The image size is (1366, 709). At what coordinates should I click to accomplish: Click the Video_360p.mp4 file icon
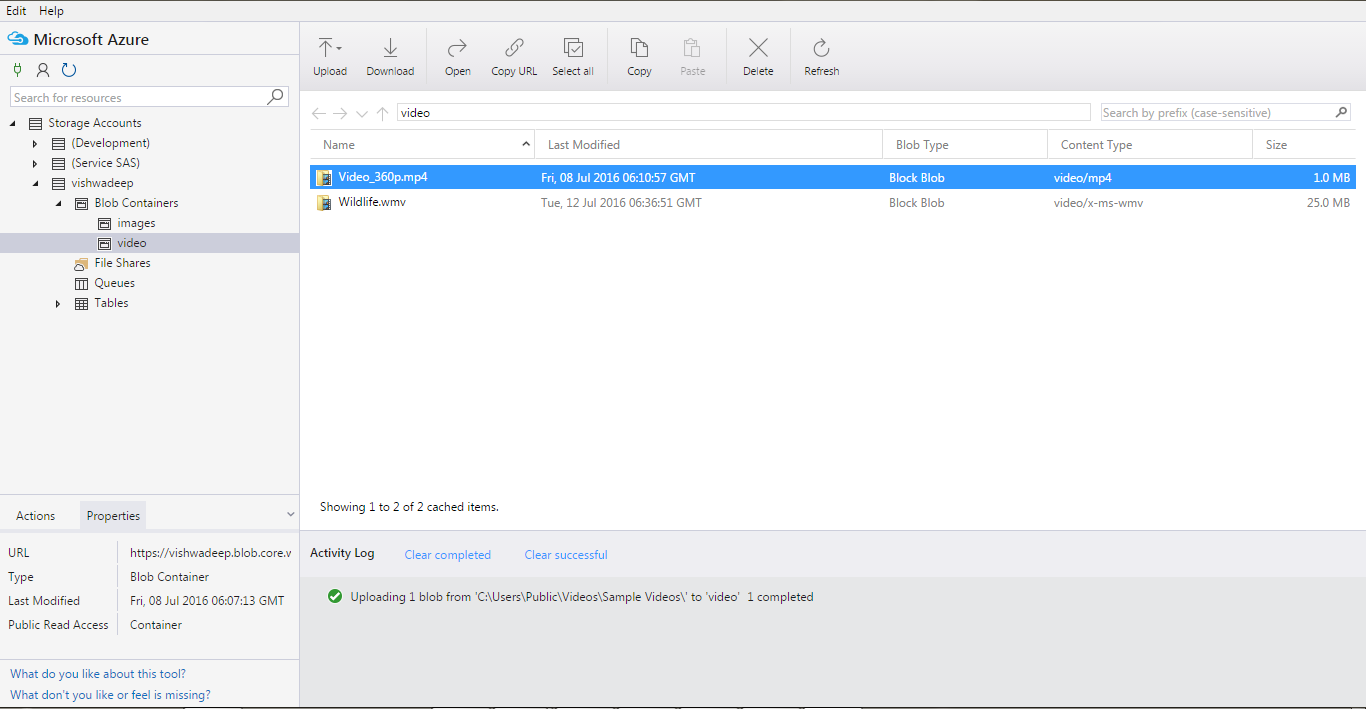click(324, 178)
